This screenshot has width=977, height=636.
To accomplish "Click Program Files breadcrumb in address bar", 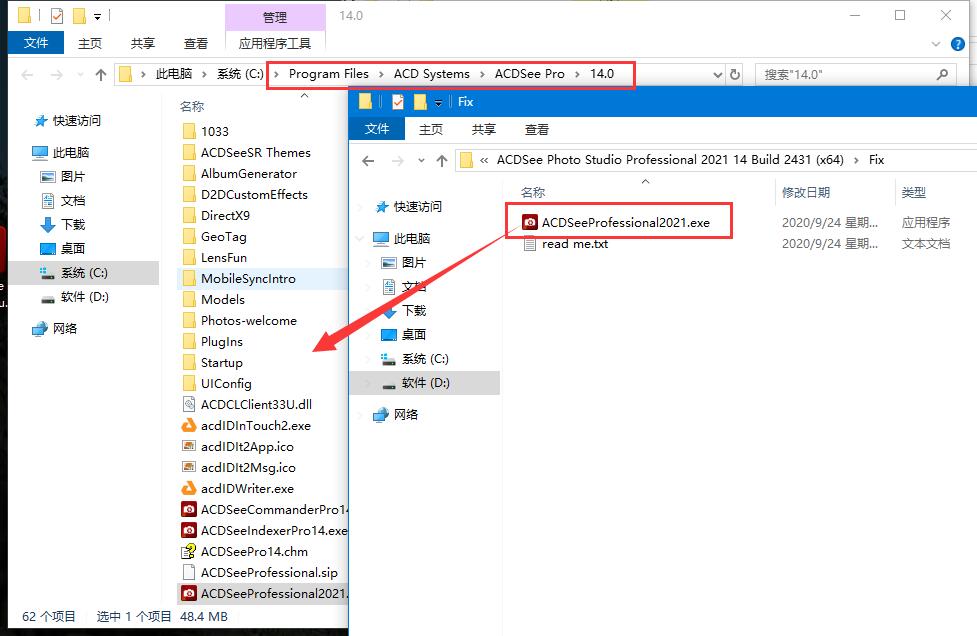I will [x=328, y=74].
